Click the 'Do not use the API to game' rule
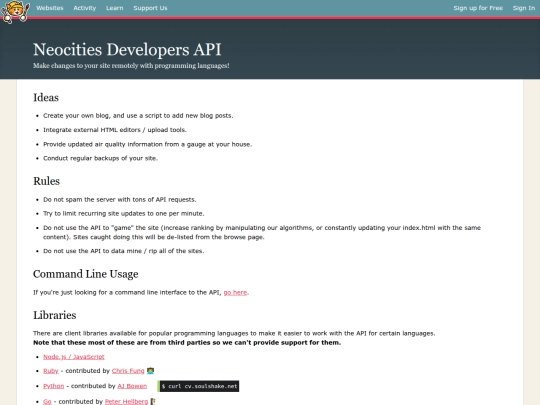Screen dimensions: 540x405 [x=262, y=232]
